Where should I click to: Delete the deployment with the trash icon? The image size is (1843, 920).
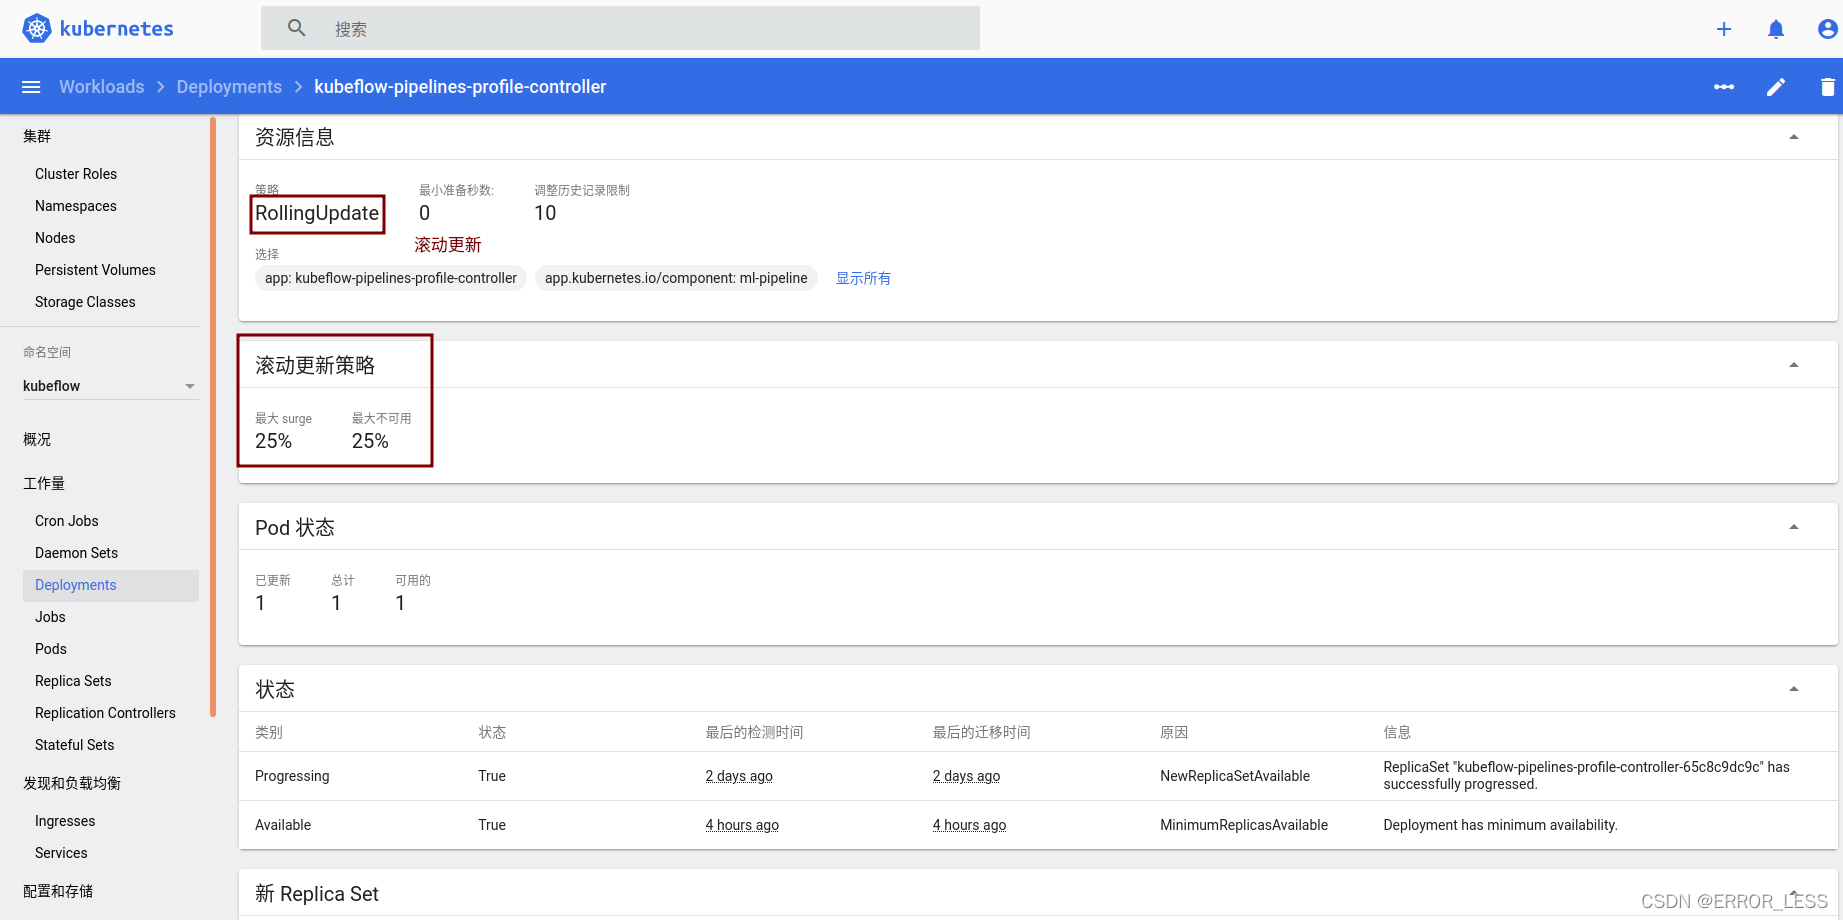1828,87
